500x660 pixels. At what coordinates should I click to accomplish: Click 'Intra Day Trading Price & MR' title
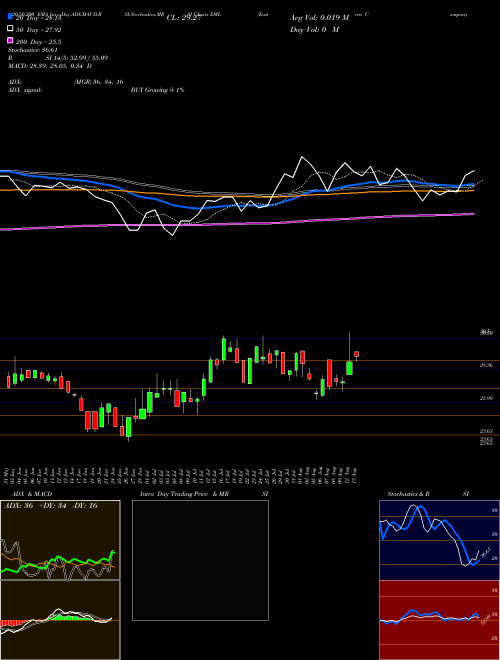(x=184, y=494)
